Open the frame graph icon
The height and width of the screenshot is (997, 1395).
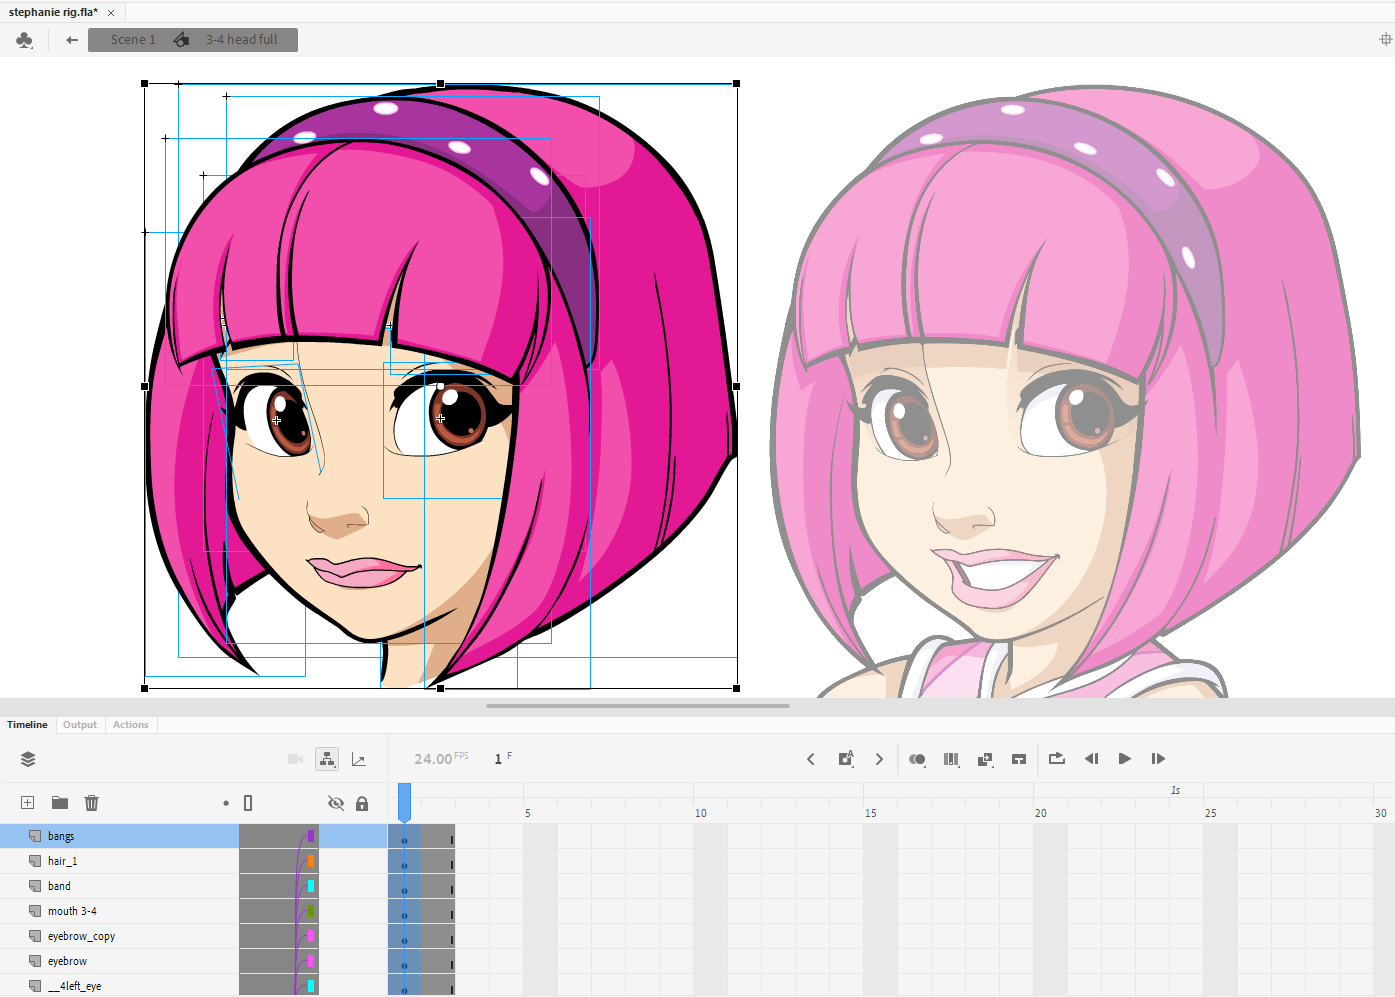click(359, 760)
